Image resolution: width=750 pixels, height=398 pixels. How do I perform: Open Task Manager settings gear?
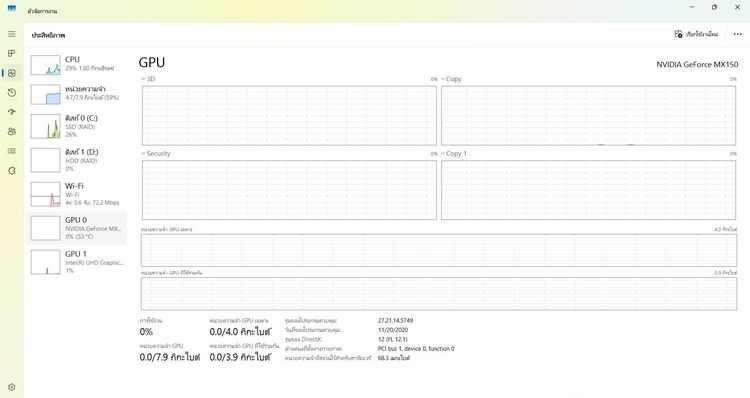[11, 387]
